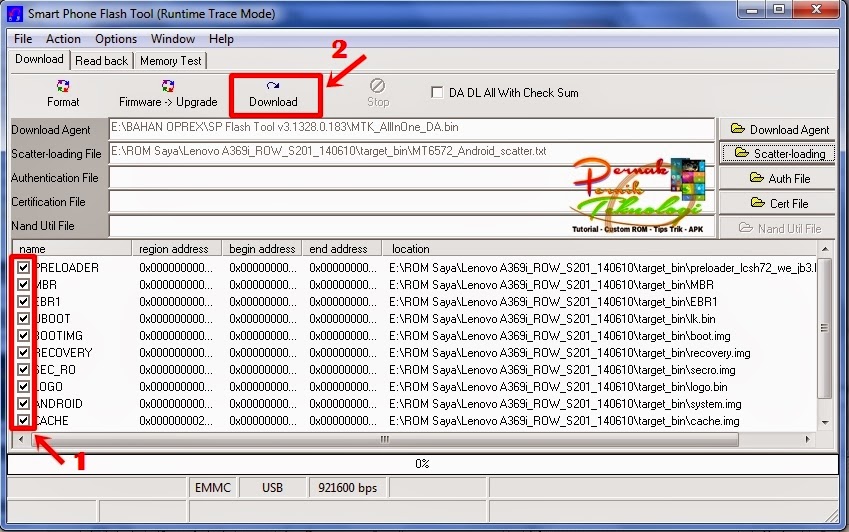Click the USB status bar entry
The image size is (849, 532).
click(272, 488)
